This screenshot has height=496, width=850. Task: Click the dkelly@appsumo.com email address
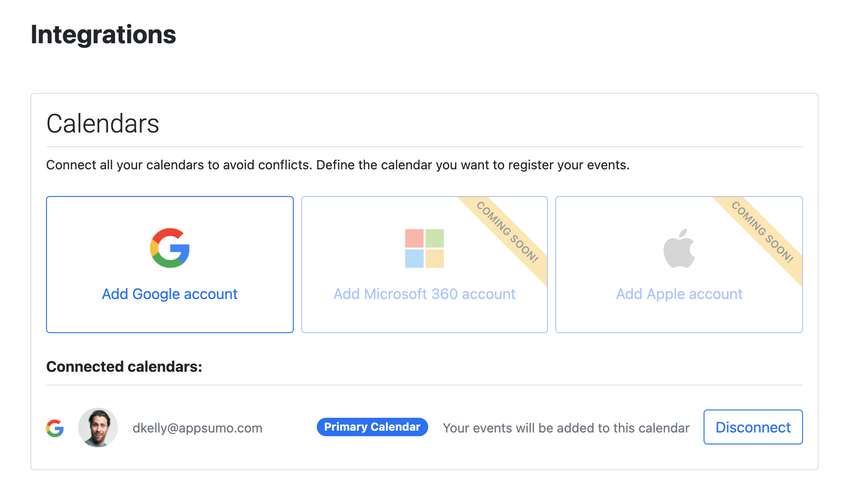pos(197,428)
